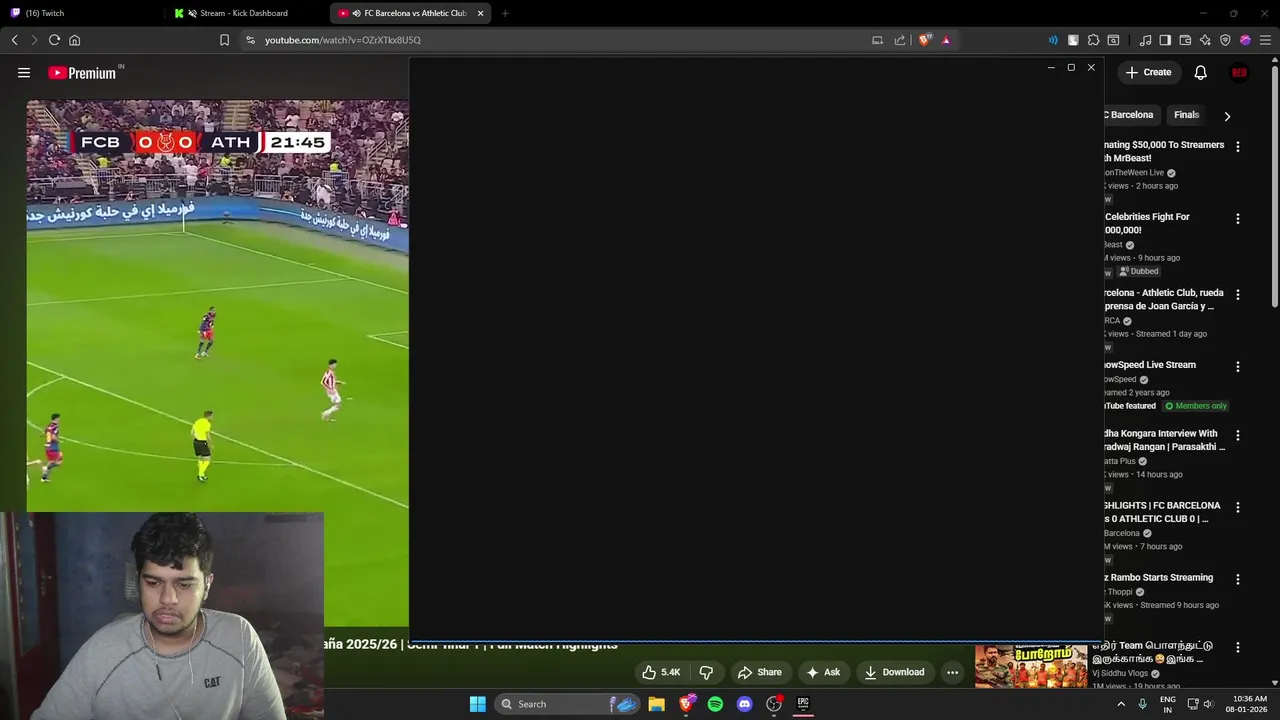1280x720 pixels.
Task: Close the FC Barcelona browser tab
Action: click(480, 13)
